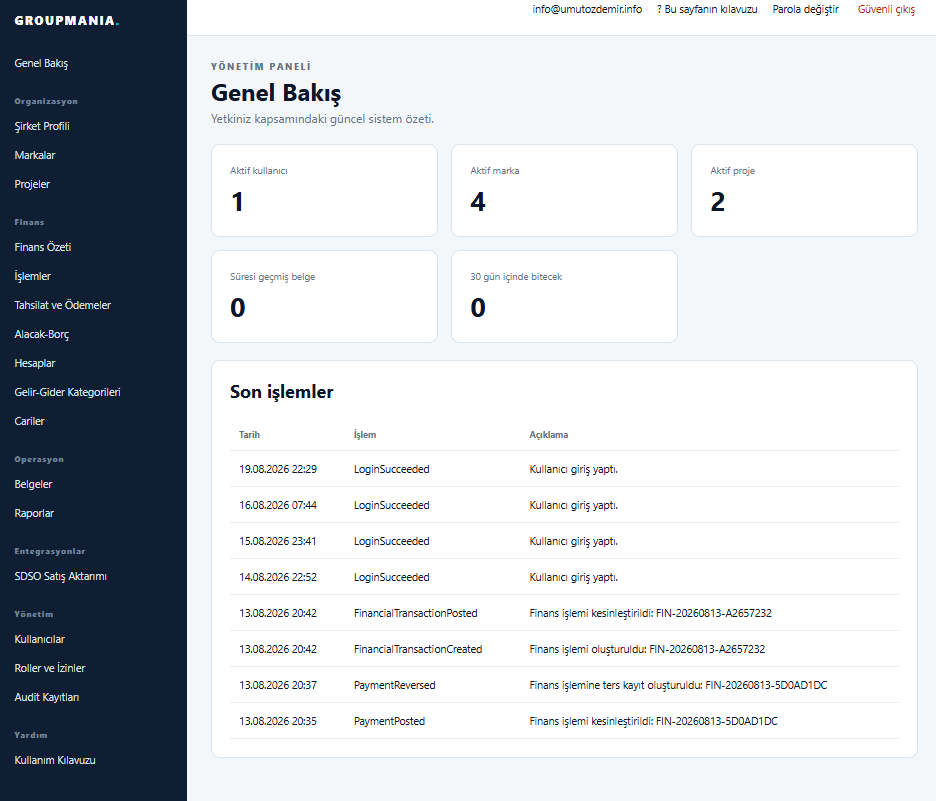Select SDSO Satış Aktarımı integration
The image size is (936, 801).
click(60, 576)
